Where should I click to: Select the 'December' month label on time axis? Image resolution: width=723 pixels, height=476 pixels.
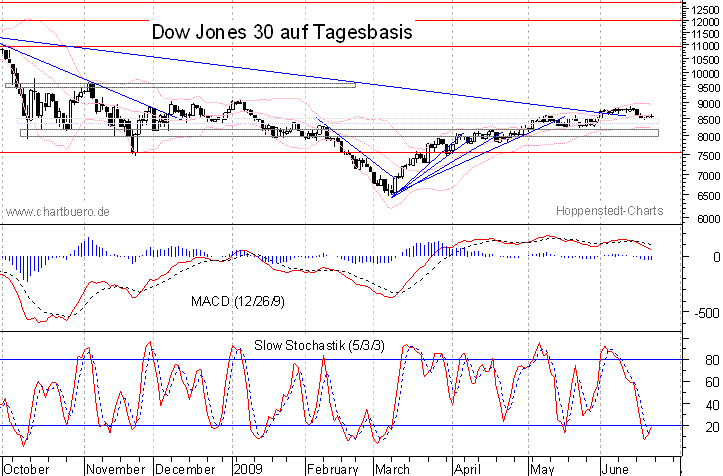click(185, 469)
